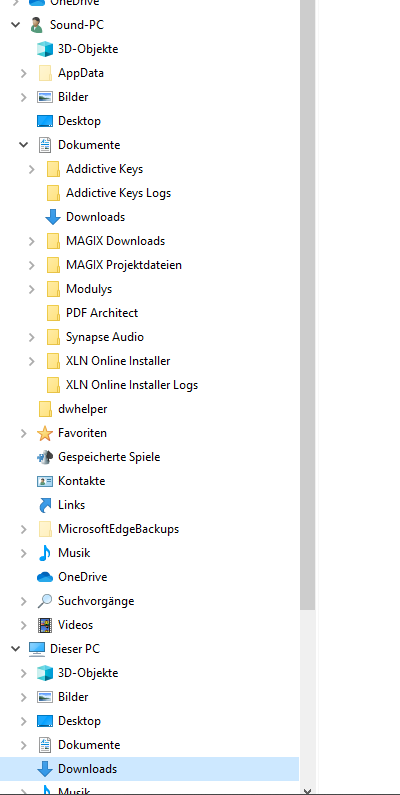
Task: Click the Desktop icon under Sound-PC
Action: [x=45, y=121]
